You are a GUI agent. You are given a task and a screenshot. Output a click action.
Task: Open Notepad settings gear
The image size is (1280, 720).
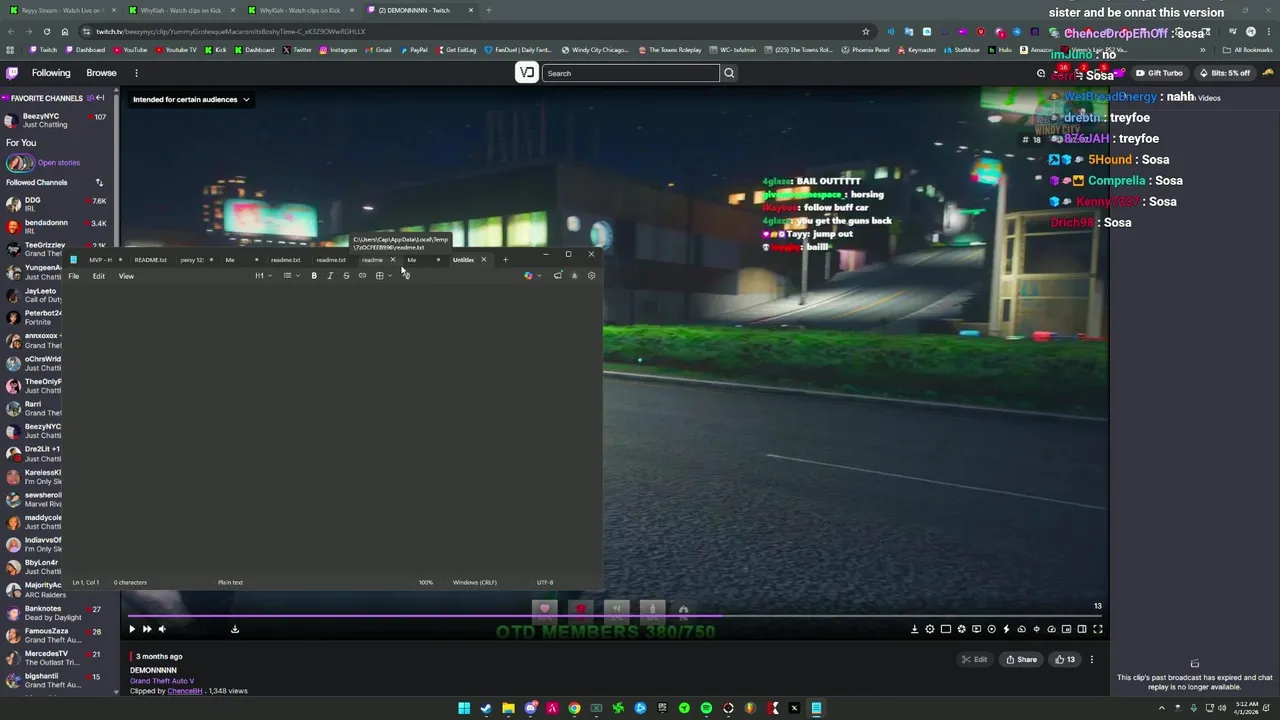[591, 276]
